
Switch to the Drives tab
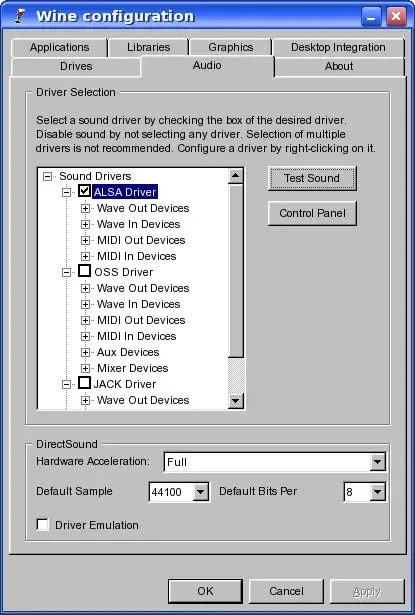[76, 66]
